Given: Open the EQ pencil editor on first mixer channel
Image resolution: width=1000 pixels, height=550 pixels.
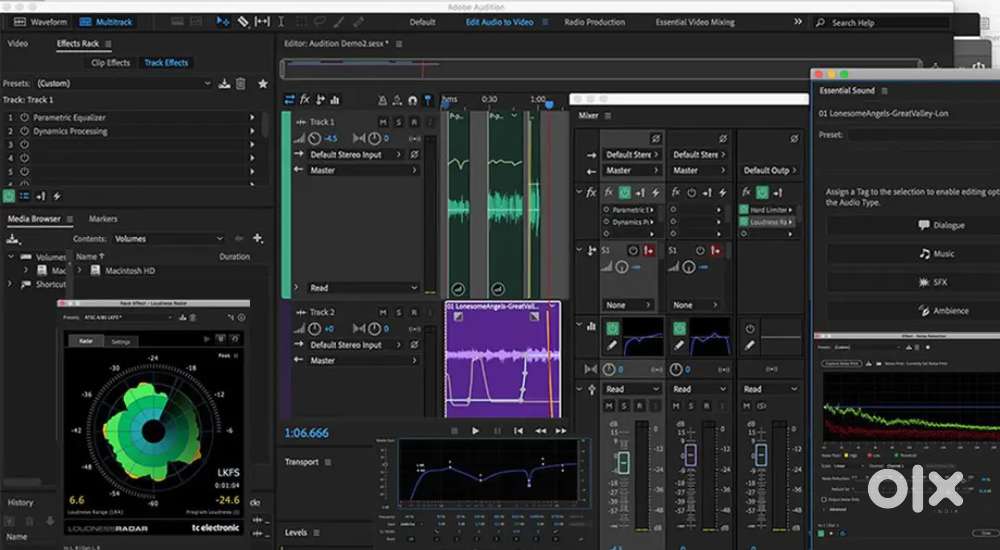Looking at the screenshot, I should [612, 345].
